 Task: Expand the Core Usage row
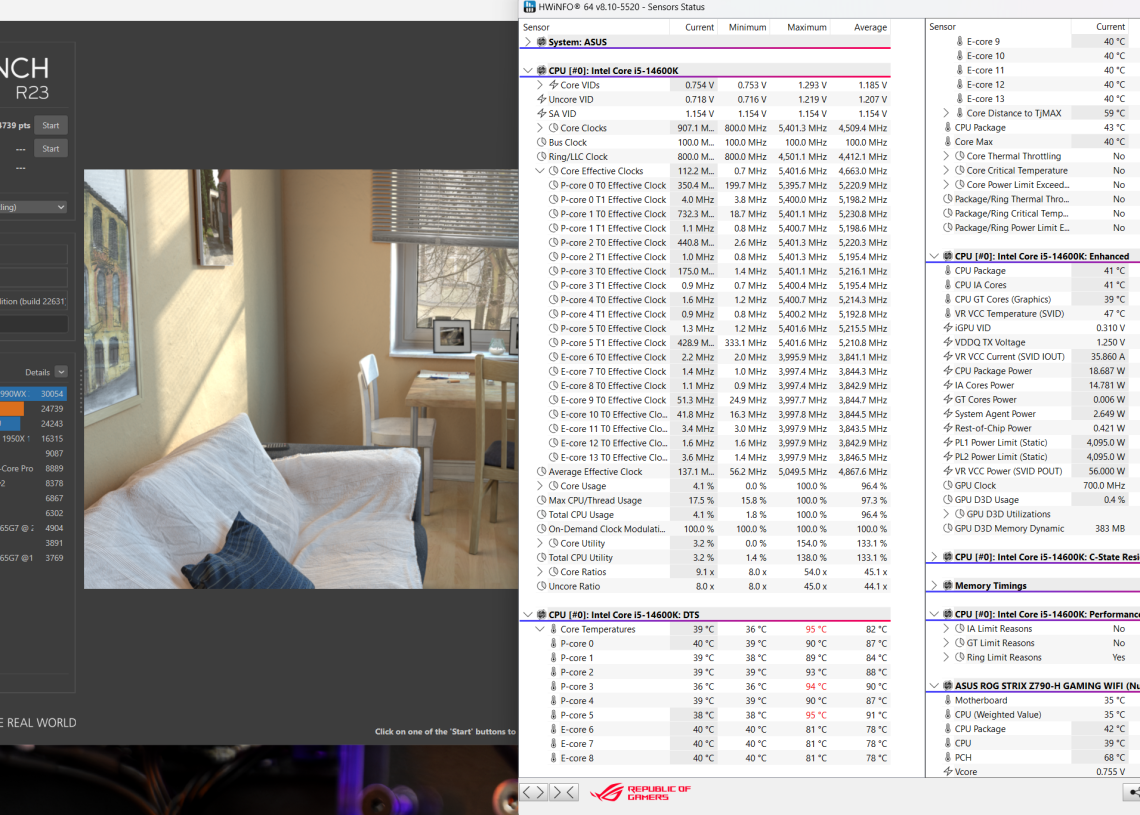pyautogui.click(x=540, y=486)
